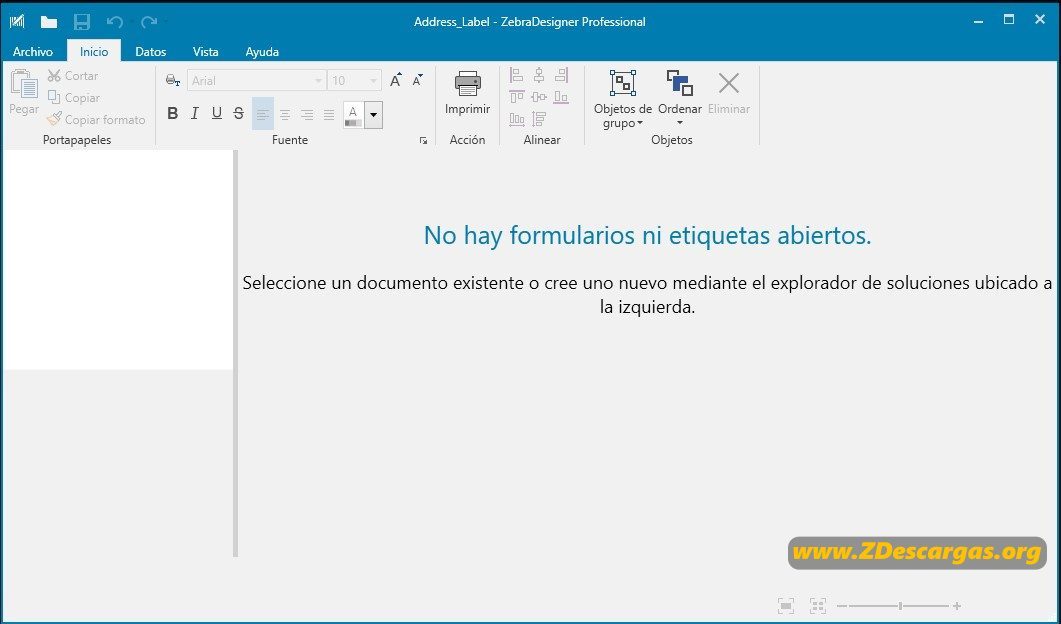This screenshot has width=1061, height=624.
Task: Select center text alignment
Action: coord(285,114)
